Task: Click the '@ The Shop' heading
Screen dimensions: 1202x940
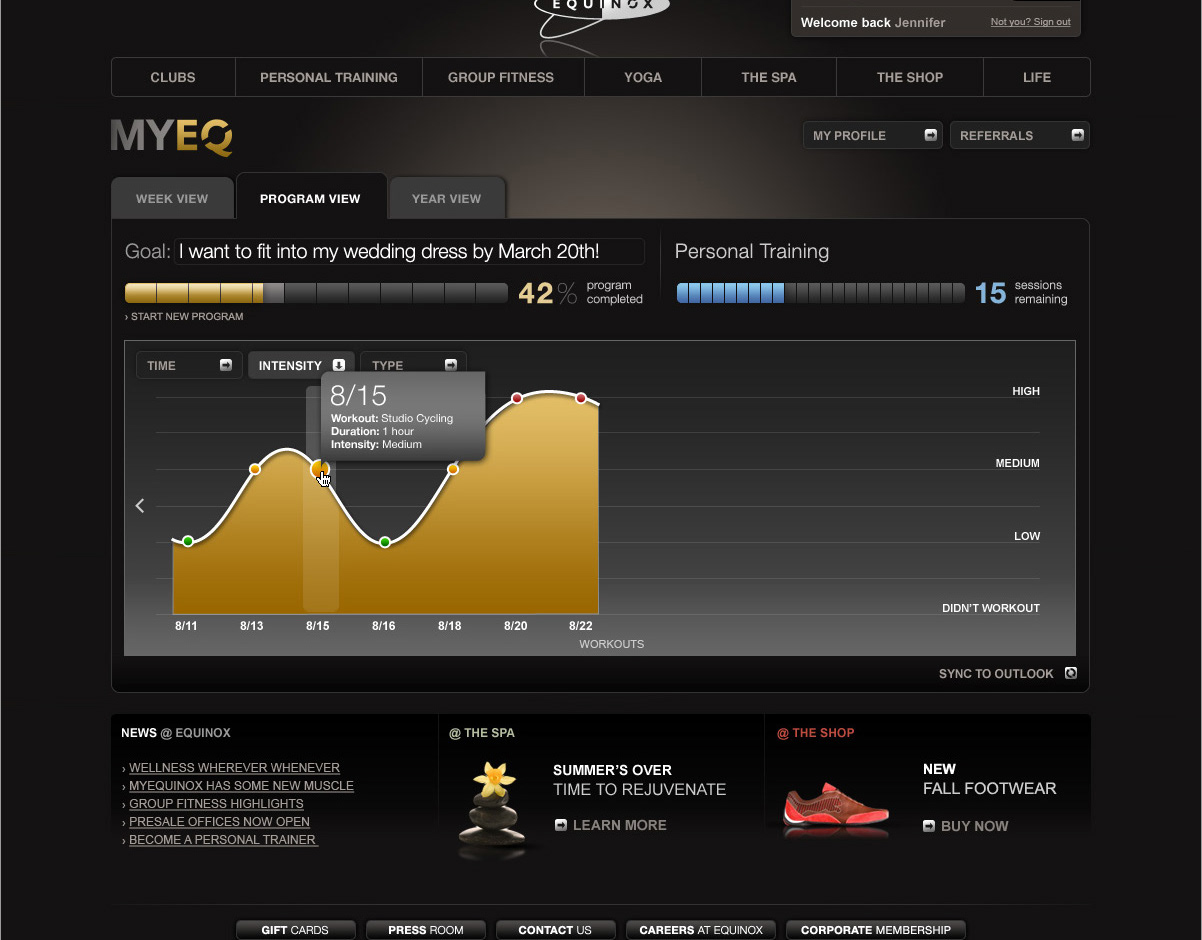Action: click(816, 733)
